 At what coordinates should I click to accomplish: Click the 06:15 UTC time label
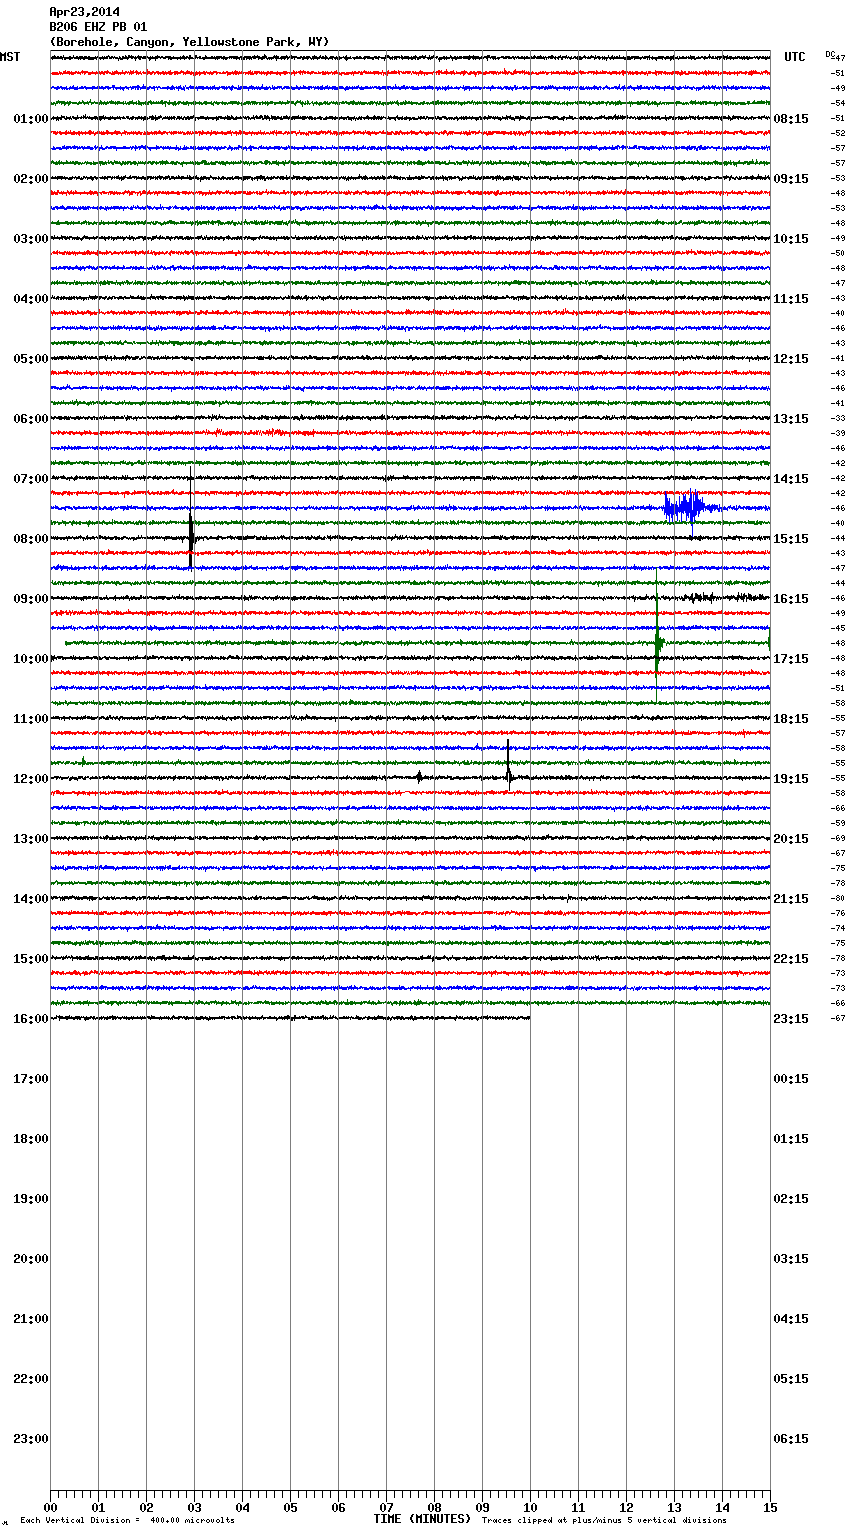coord(791,1439)
